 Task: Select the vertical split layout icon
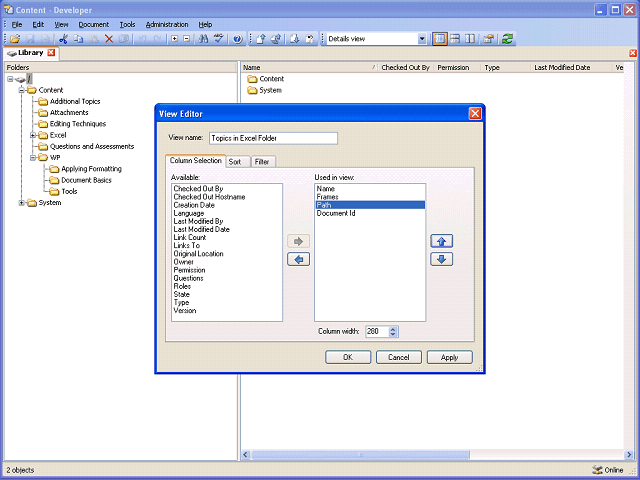(x=470, y=39)
